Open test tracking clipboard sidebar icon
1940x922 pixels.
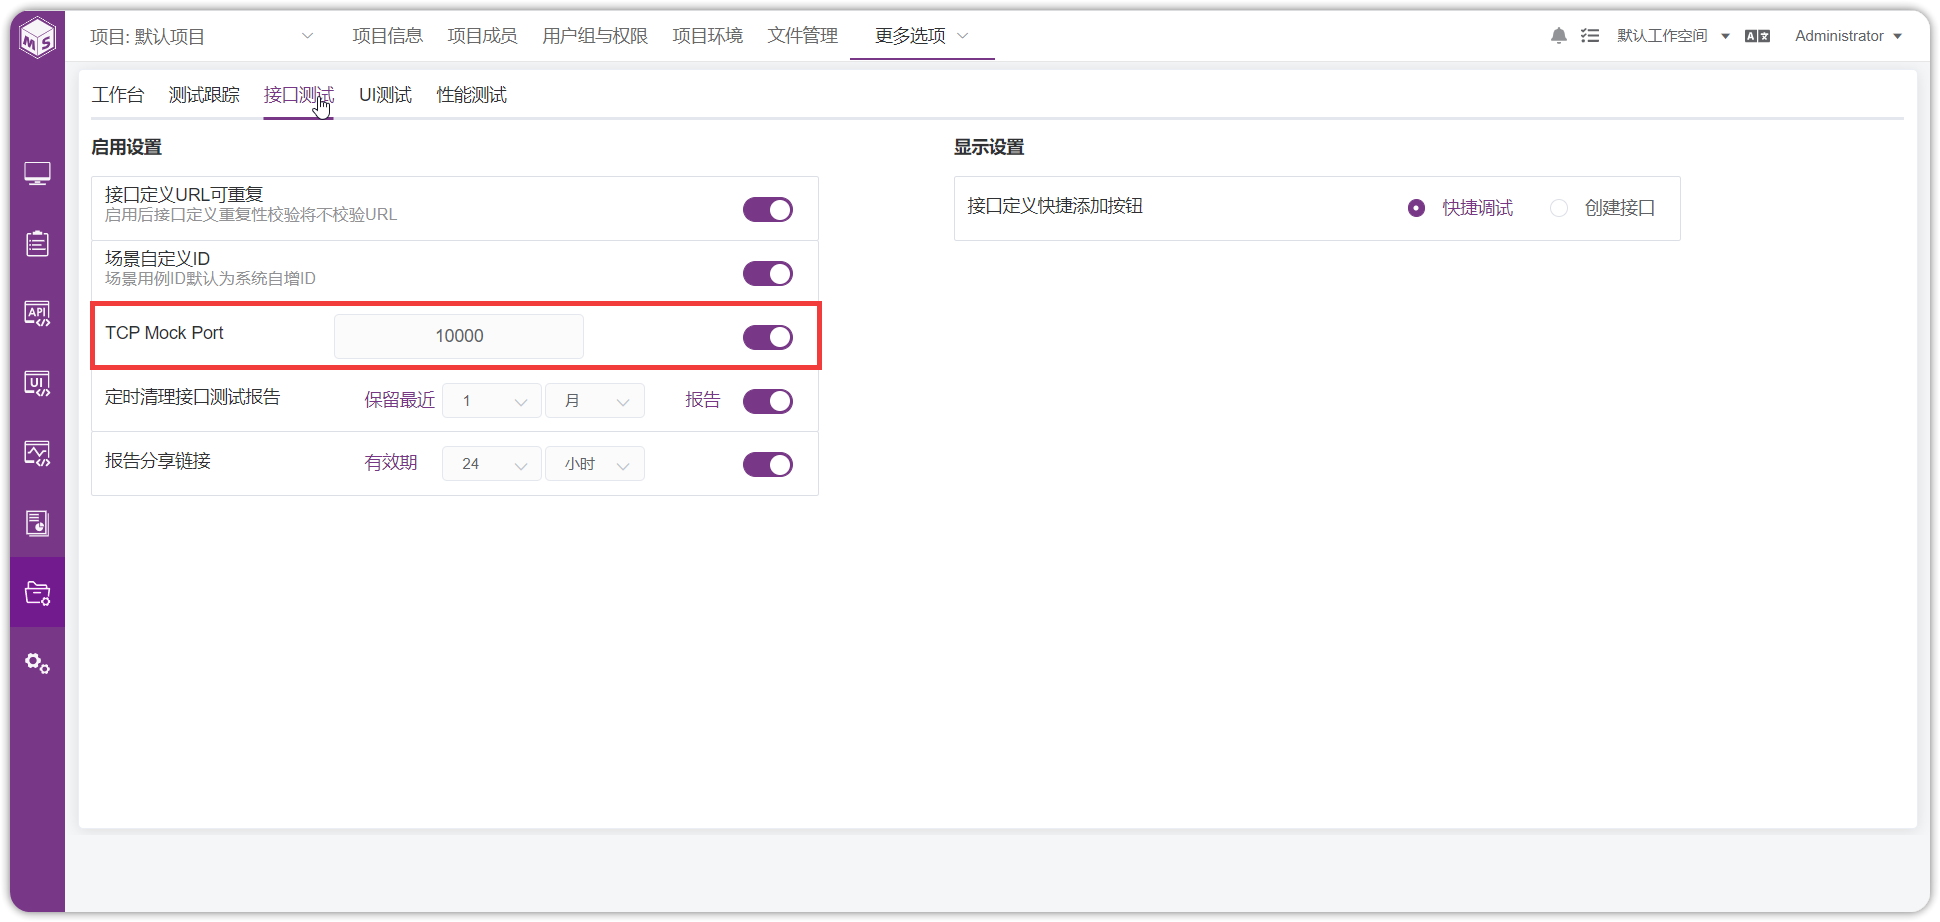[x=37, y=243]
